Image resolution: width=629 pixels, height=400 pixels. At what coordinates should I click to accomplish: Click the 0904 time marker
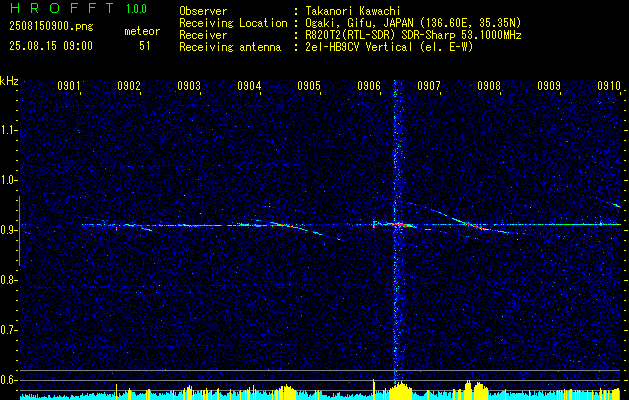click(x=249, y=85)
